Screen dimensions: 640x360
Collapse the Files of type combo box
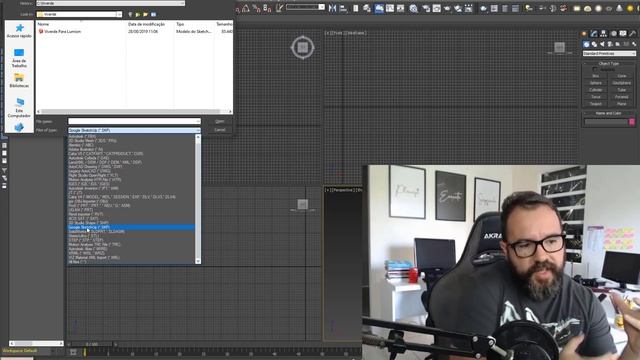(x=134, y=130)
